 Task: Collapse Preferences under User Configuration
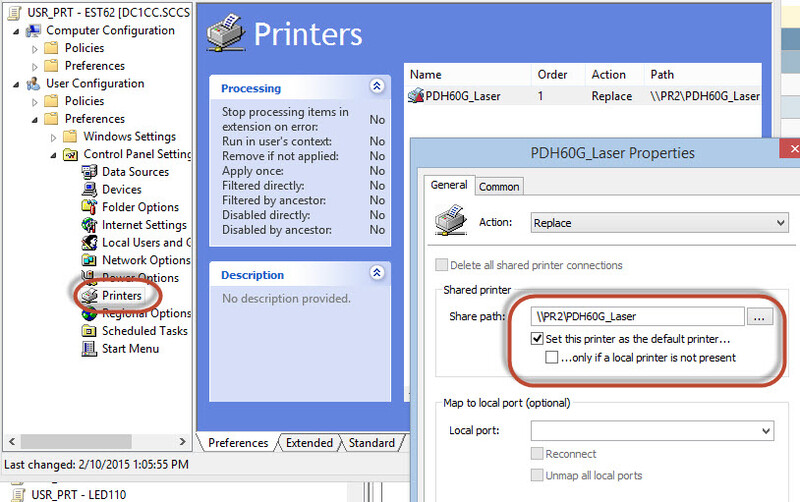(x=35, y=120)
